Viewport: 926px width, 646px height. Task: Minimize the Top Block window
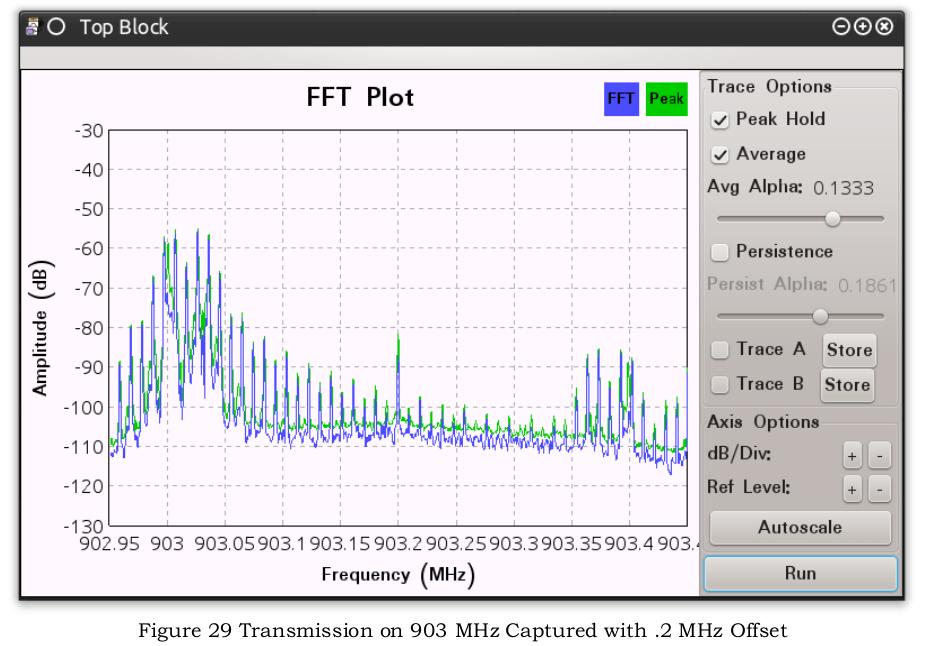[x=840, y=27]
